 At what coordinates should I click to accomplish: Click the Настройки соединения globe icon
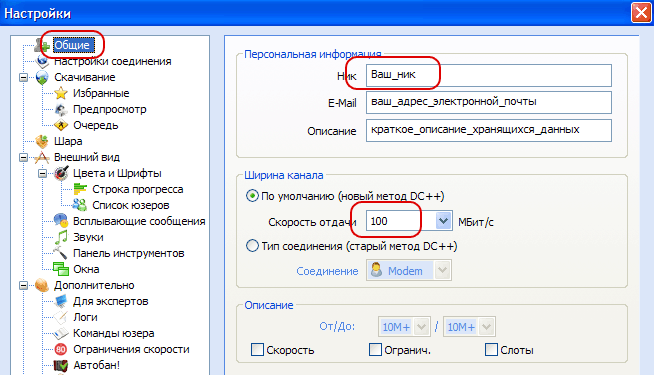(42, 61)
